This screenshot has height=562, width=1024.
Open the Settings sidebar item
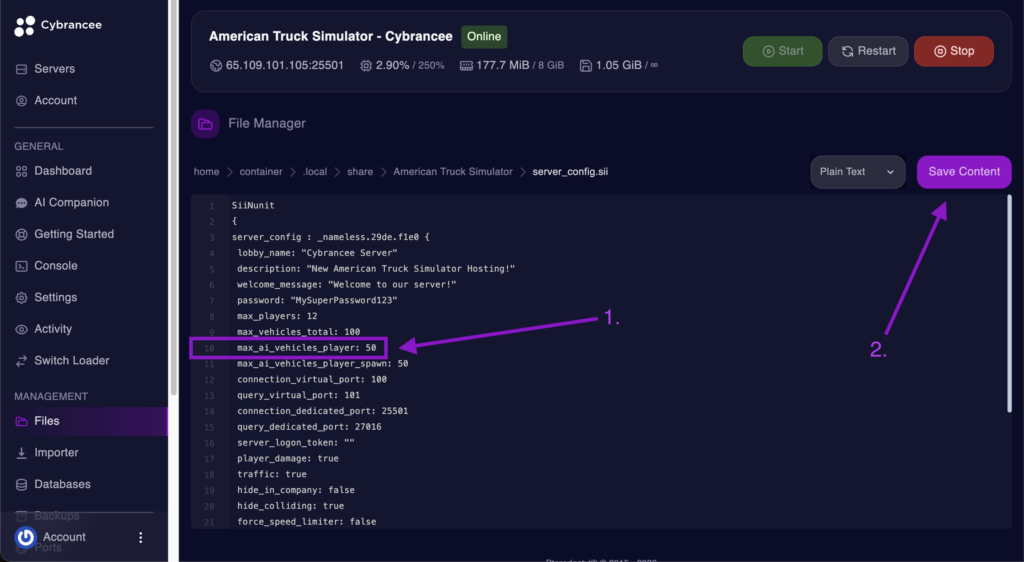56,297
